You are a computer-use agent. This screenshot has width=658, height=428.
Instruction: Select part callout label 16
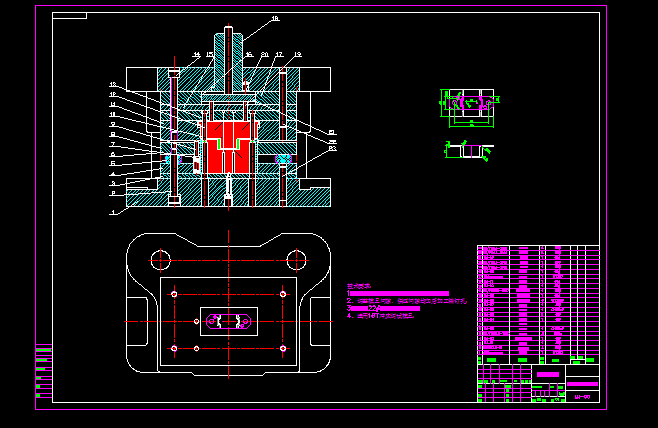[249, 55]
